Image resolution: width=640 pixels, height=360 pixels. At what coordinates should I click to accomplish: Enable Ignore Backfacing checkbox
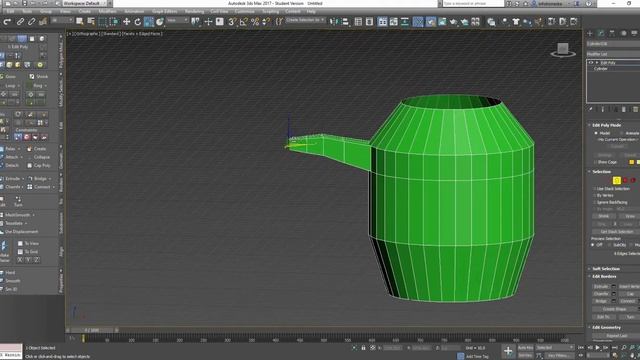(594, 202)
